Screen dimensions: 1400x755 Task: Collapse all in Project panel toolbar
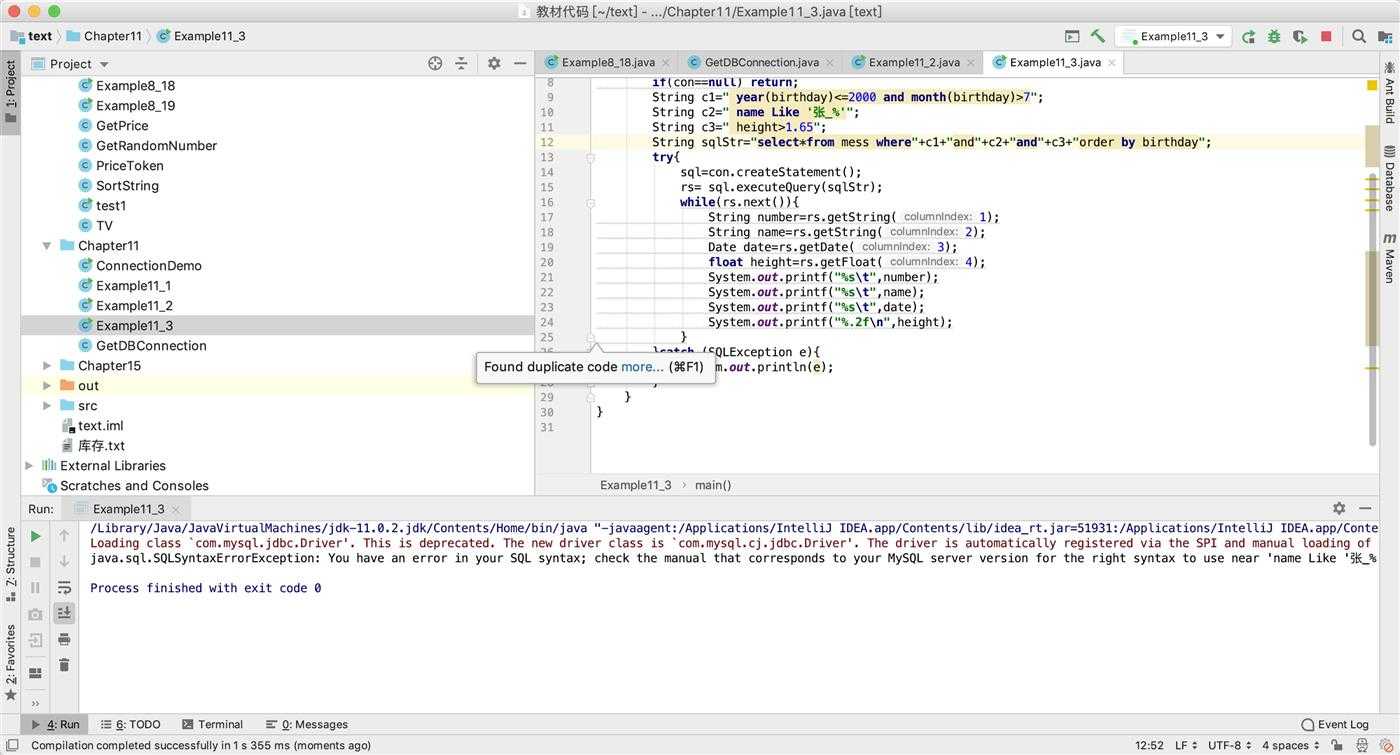click(x=461, y=63)
